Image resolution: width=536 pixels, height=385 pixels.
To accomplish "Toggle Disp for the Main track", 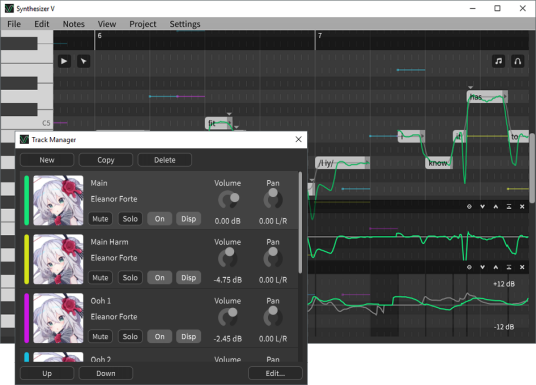I will tap(189, 219).
